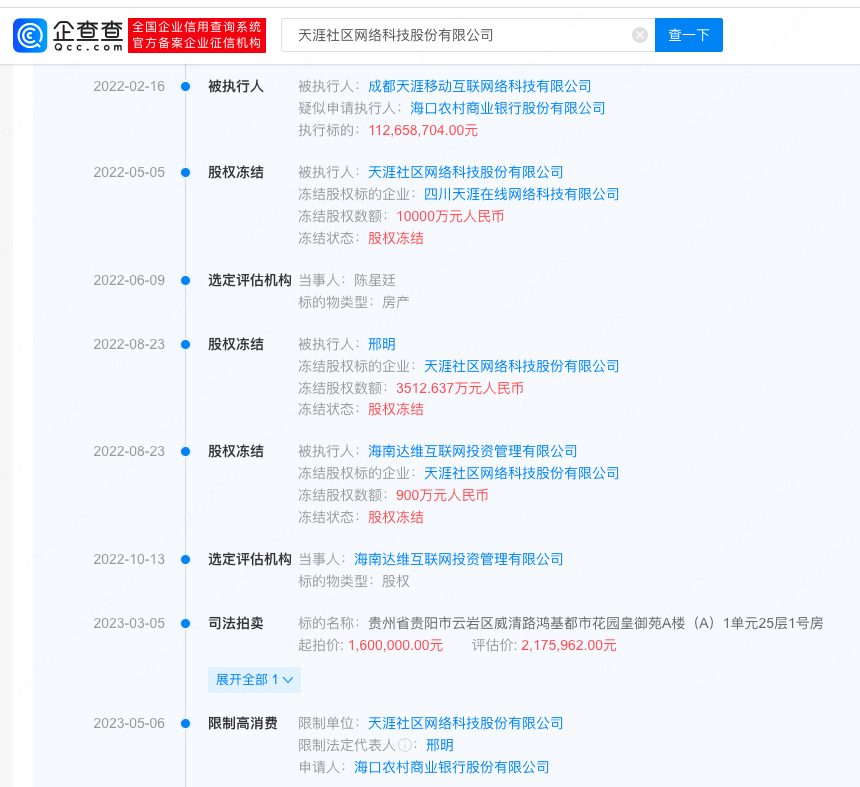Click party name 陈星廷

[375, 280]
